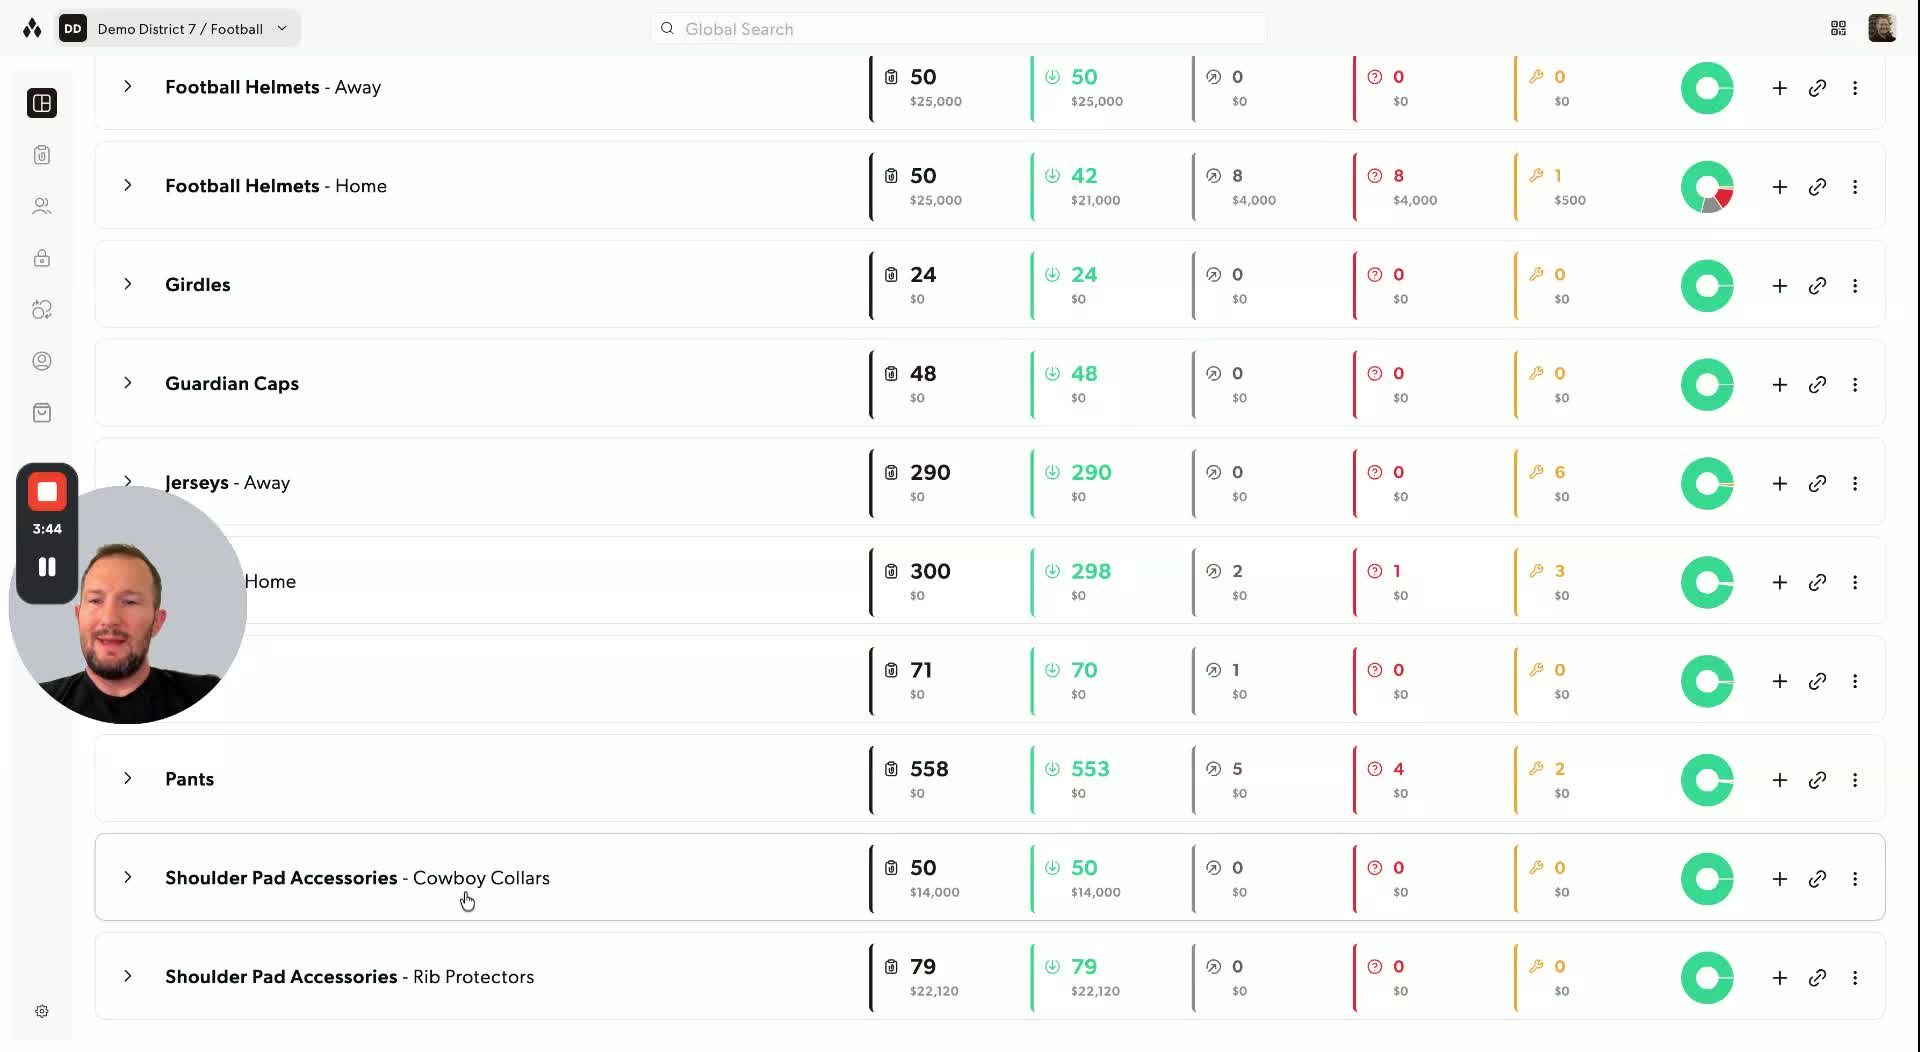The width and height of the screenshot is (1920, 1052).
Task: Expand Shoulder Pad Accessories - Cowboy Collars
Action: pyautogui.click(x=128, y=878)
